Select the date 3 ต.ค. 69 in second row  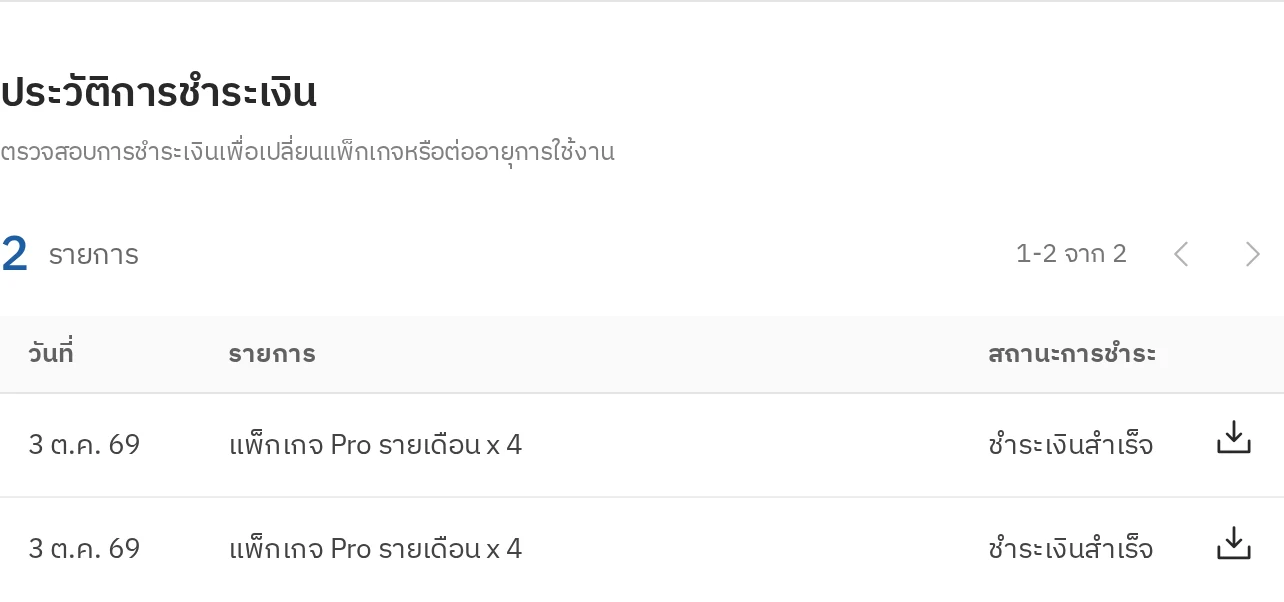84,549
